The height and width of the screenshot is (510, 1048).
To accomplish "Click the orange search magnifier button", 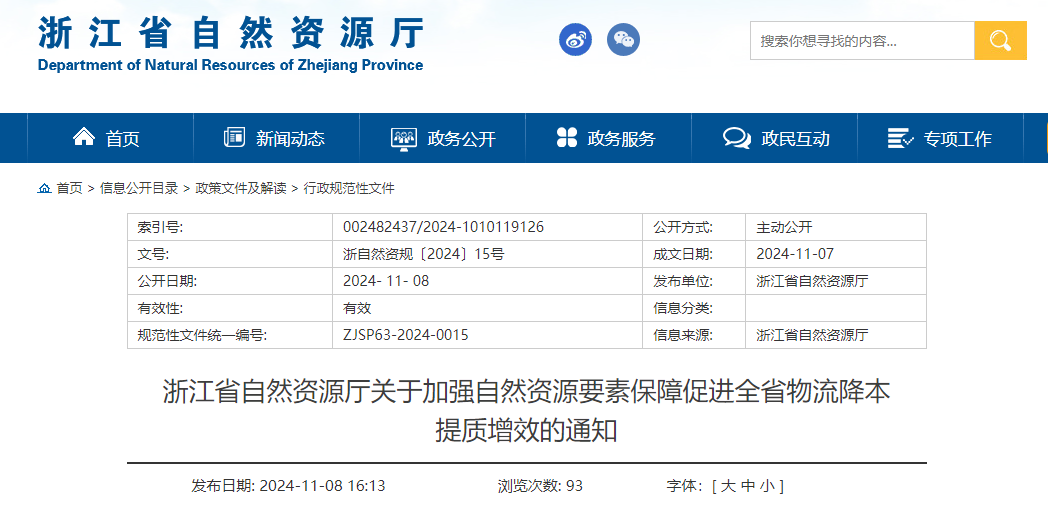I will tap(1000, 41).
